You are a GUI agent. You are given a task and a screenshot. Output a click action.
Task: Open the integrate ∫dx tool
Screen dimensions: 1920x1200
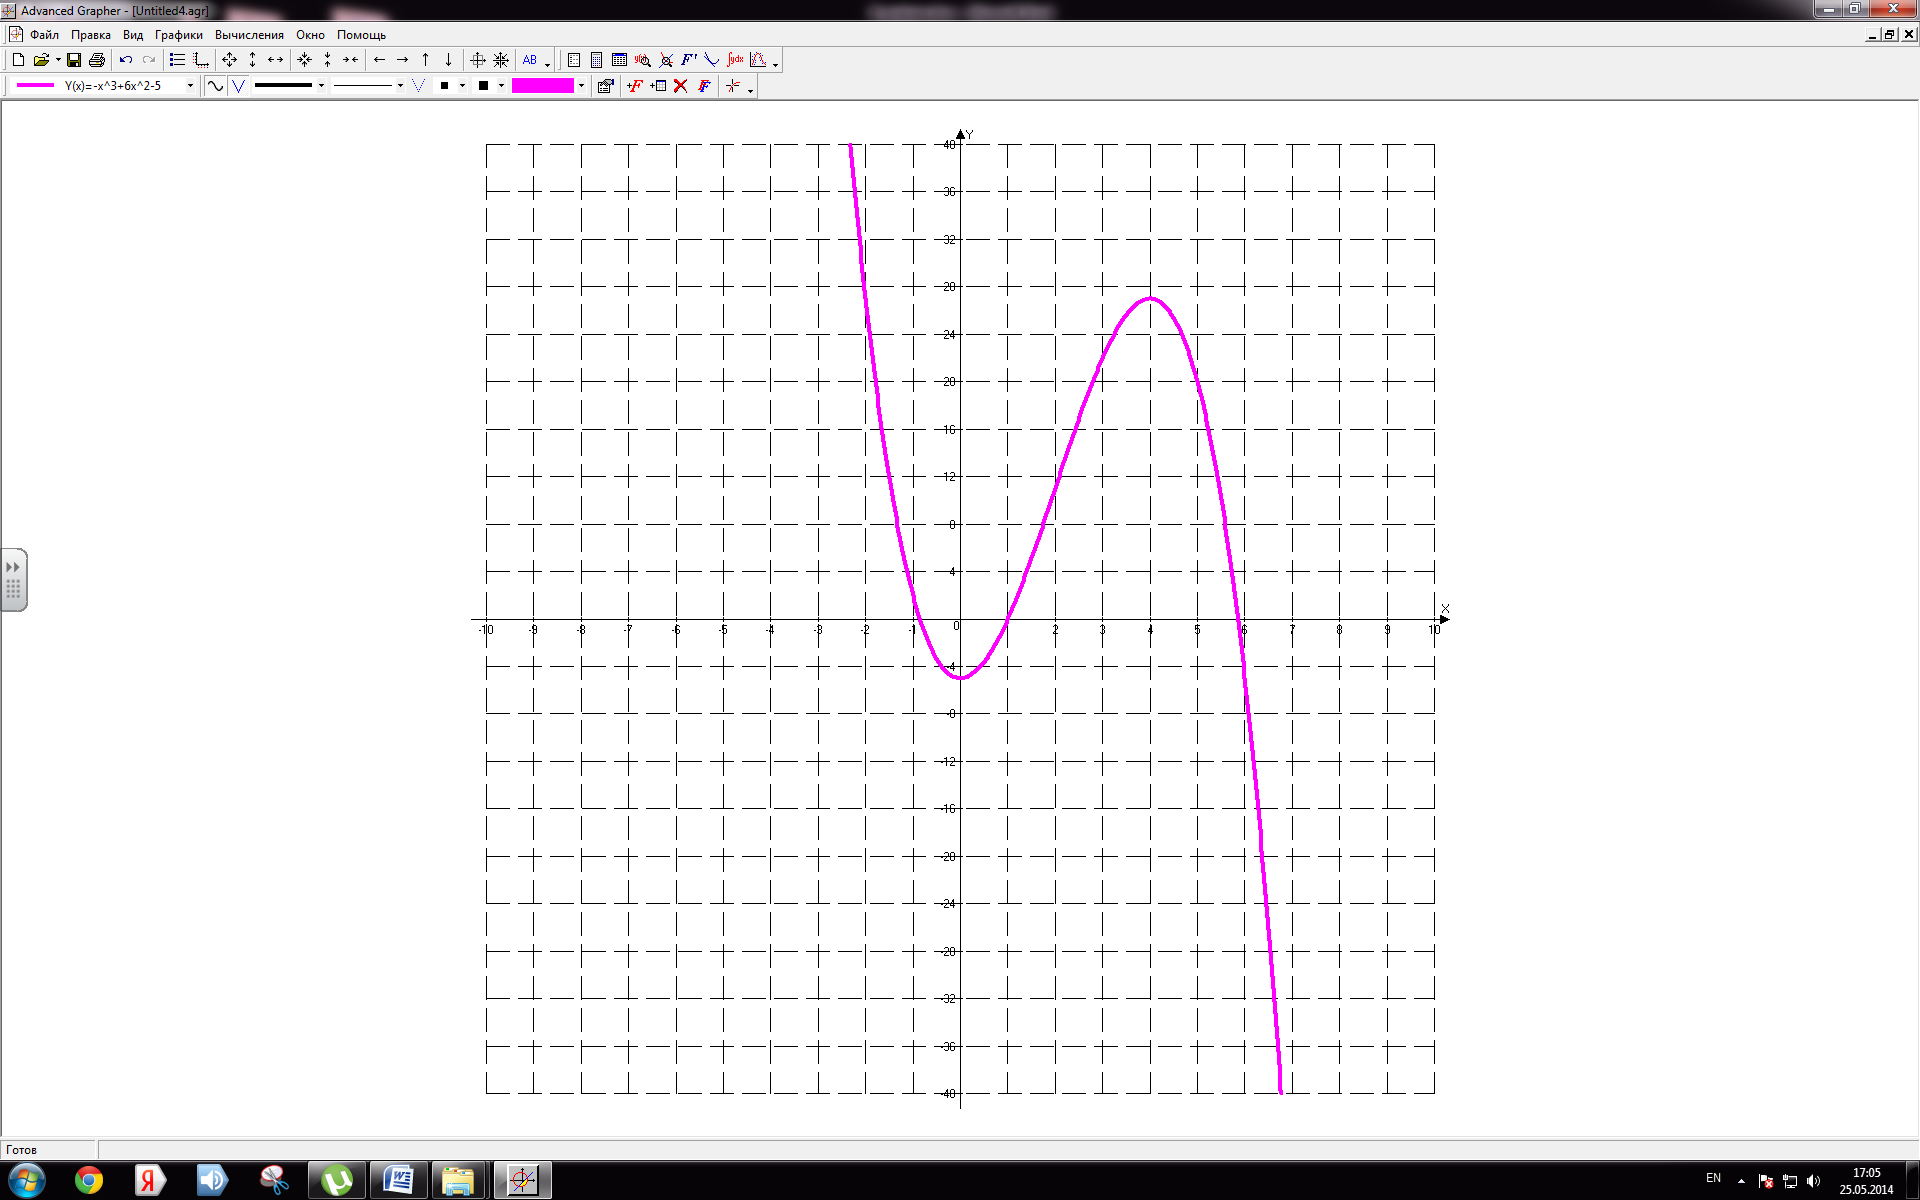click(x=736, y=60)
